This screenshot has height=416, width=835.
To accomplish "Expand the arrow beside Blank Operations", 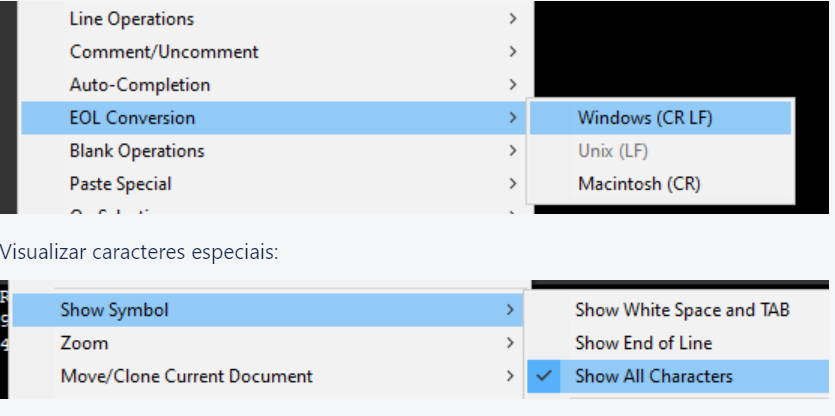I will [513, 151].
